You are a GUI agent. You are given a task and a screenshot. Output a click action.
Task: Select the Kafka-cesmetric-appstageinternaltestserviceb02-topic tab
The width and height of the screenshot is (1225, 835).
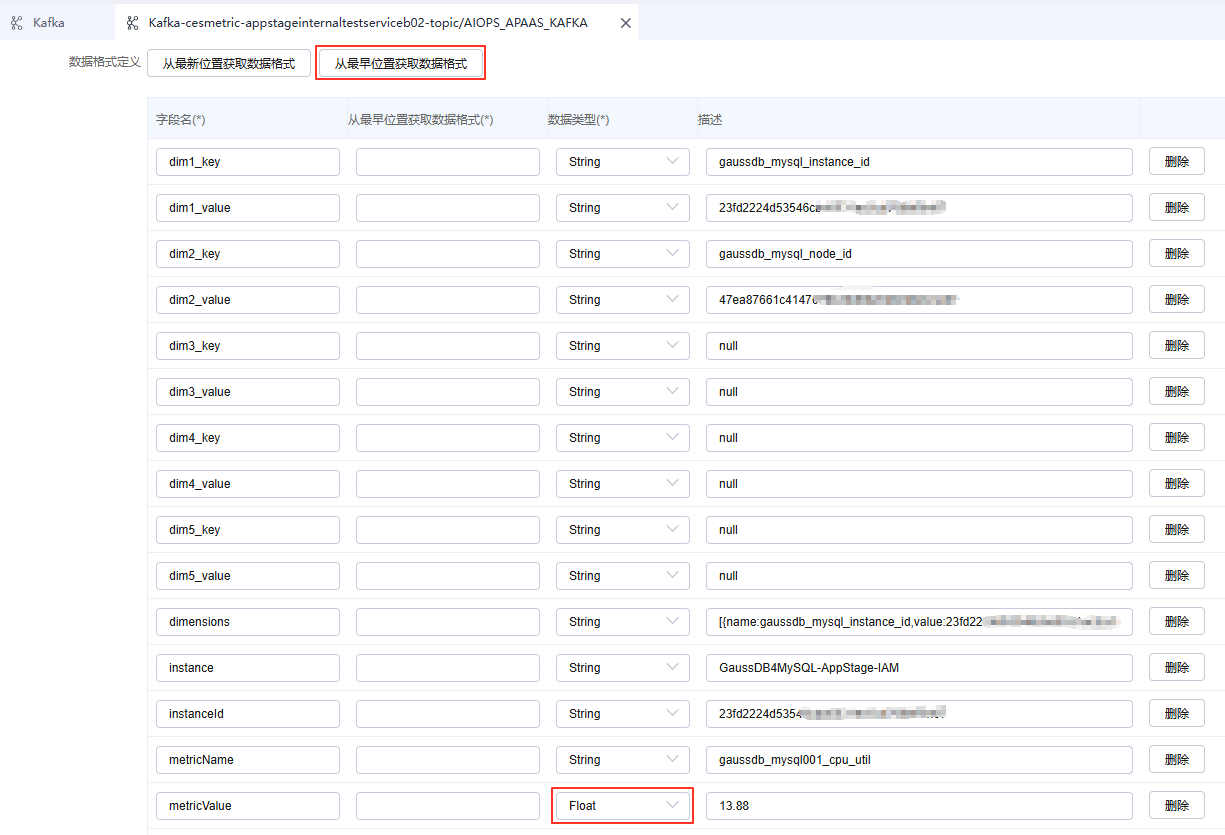click(367, 22)
